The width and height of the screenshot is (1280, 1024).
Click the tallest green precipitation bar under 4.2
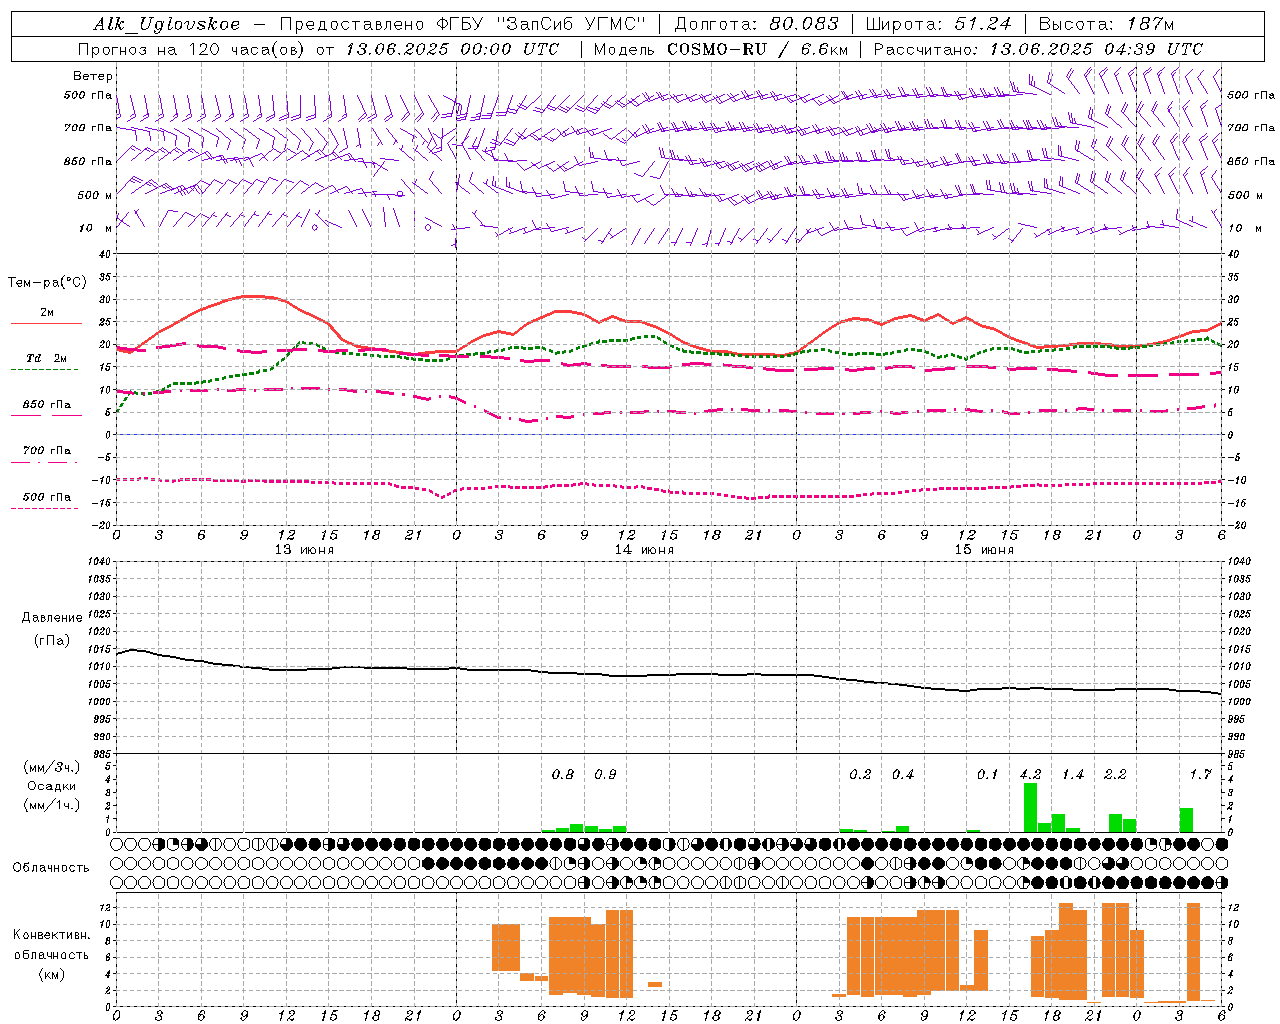[1030, 807]
